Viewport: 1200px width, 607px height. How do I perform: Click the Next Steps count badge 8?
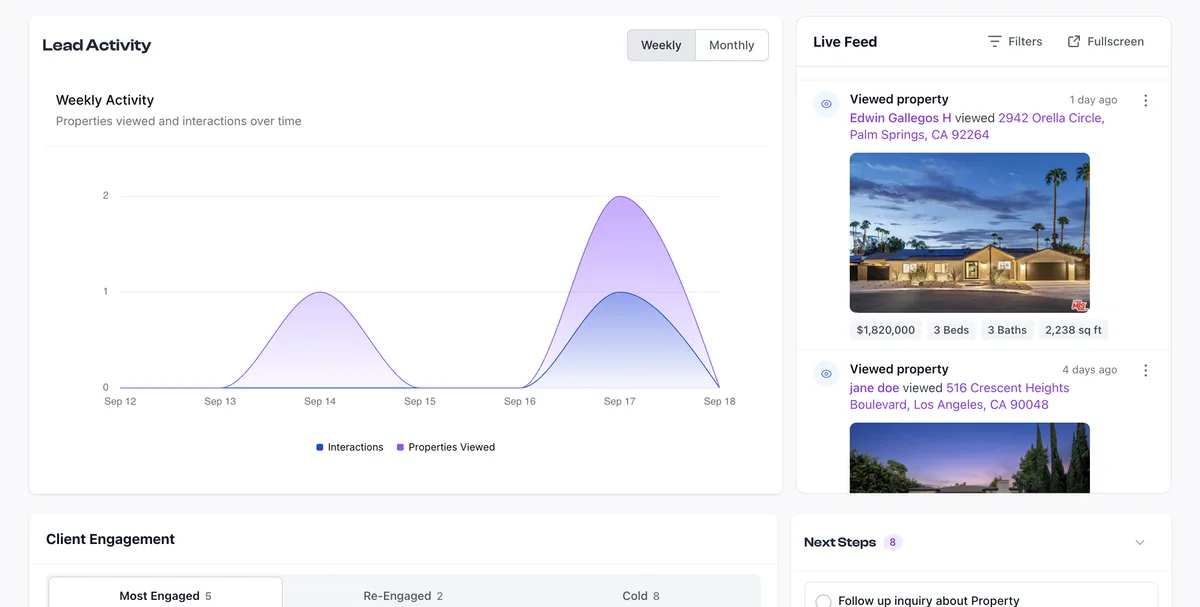click(892, 542)
